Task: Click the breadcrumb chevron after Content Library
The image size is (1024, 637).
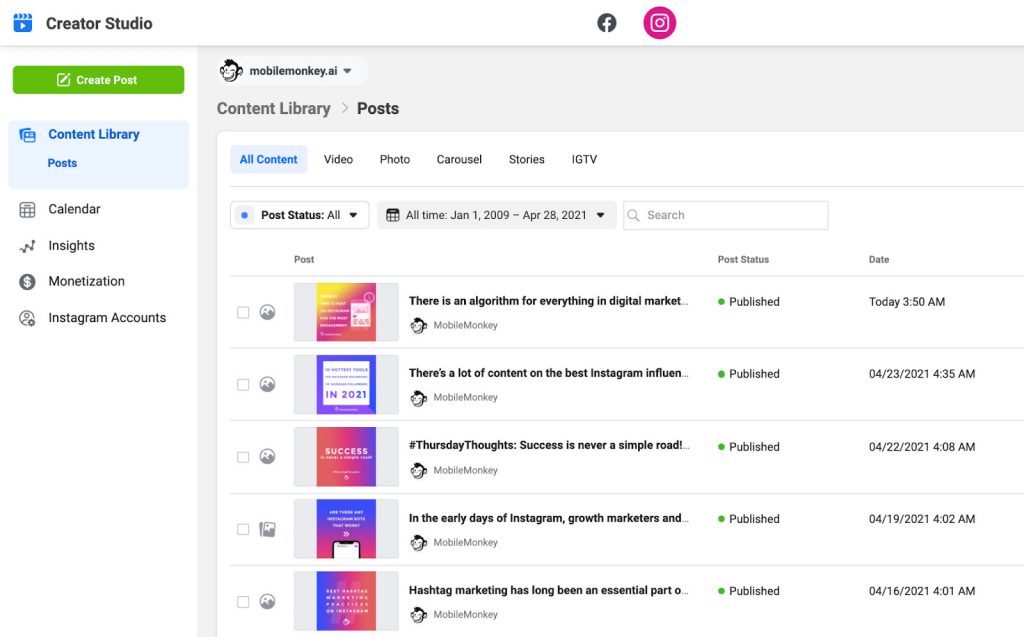Action: click(345, 108)
